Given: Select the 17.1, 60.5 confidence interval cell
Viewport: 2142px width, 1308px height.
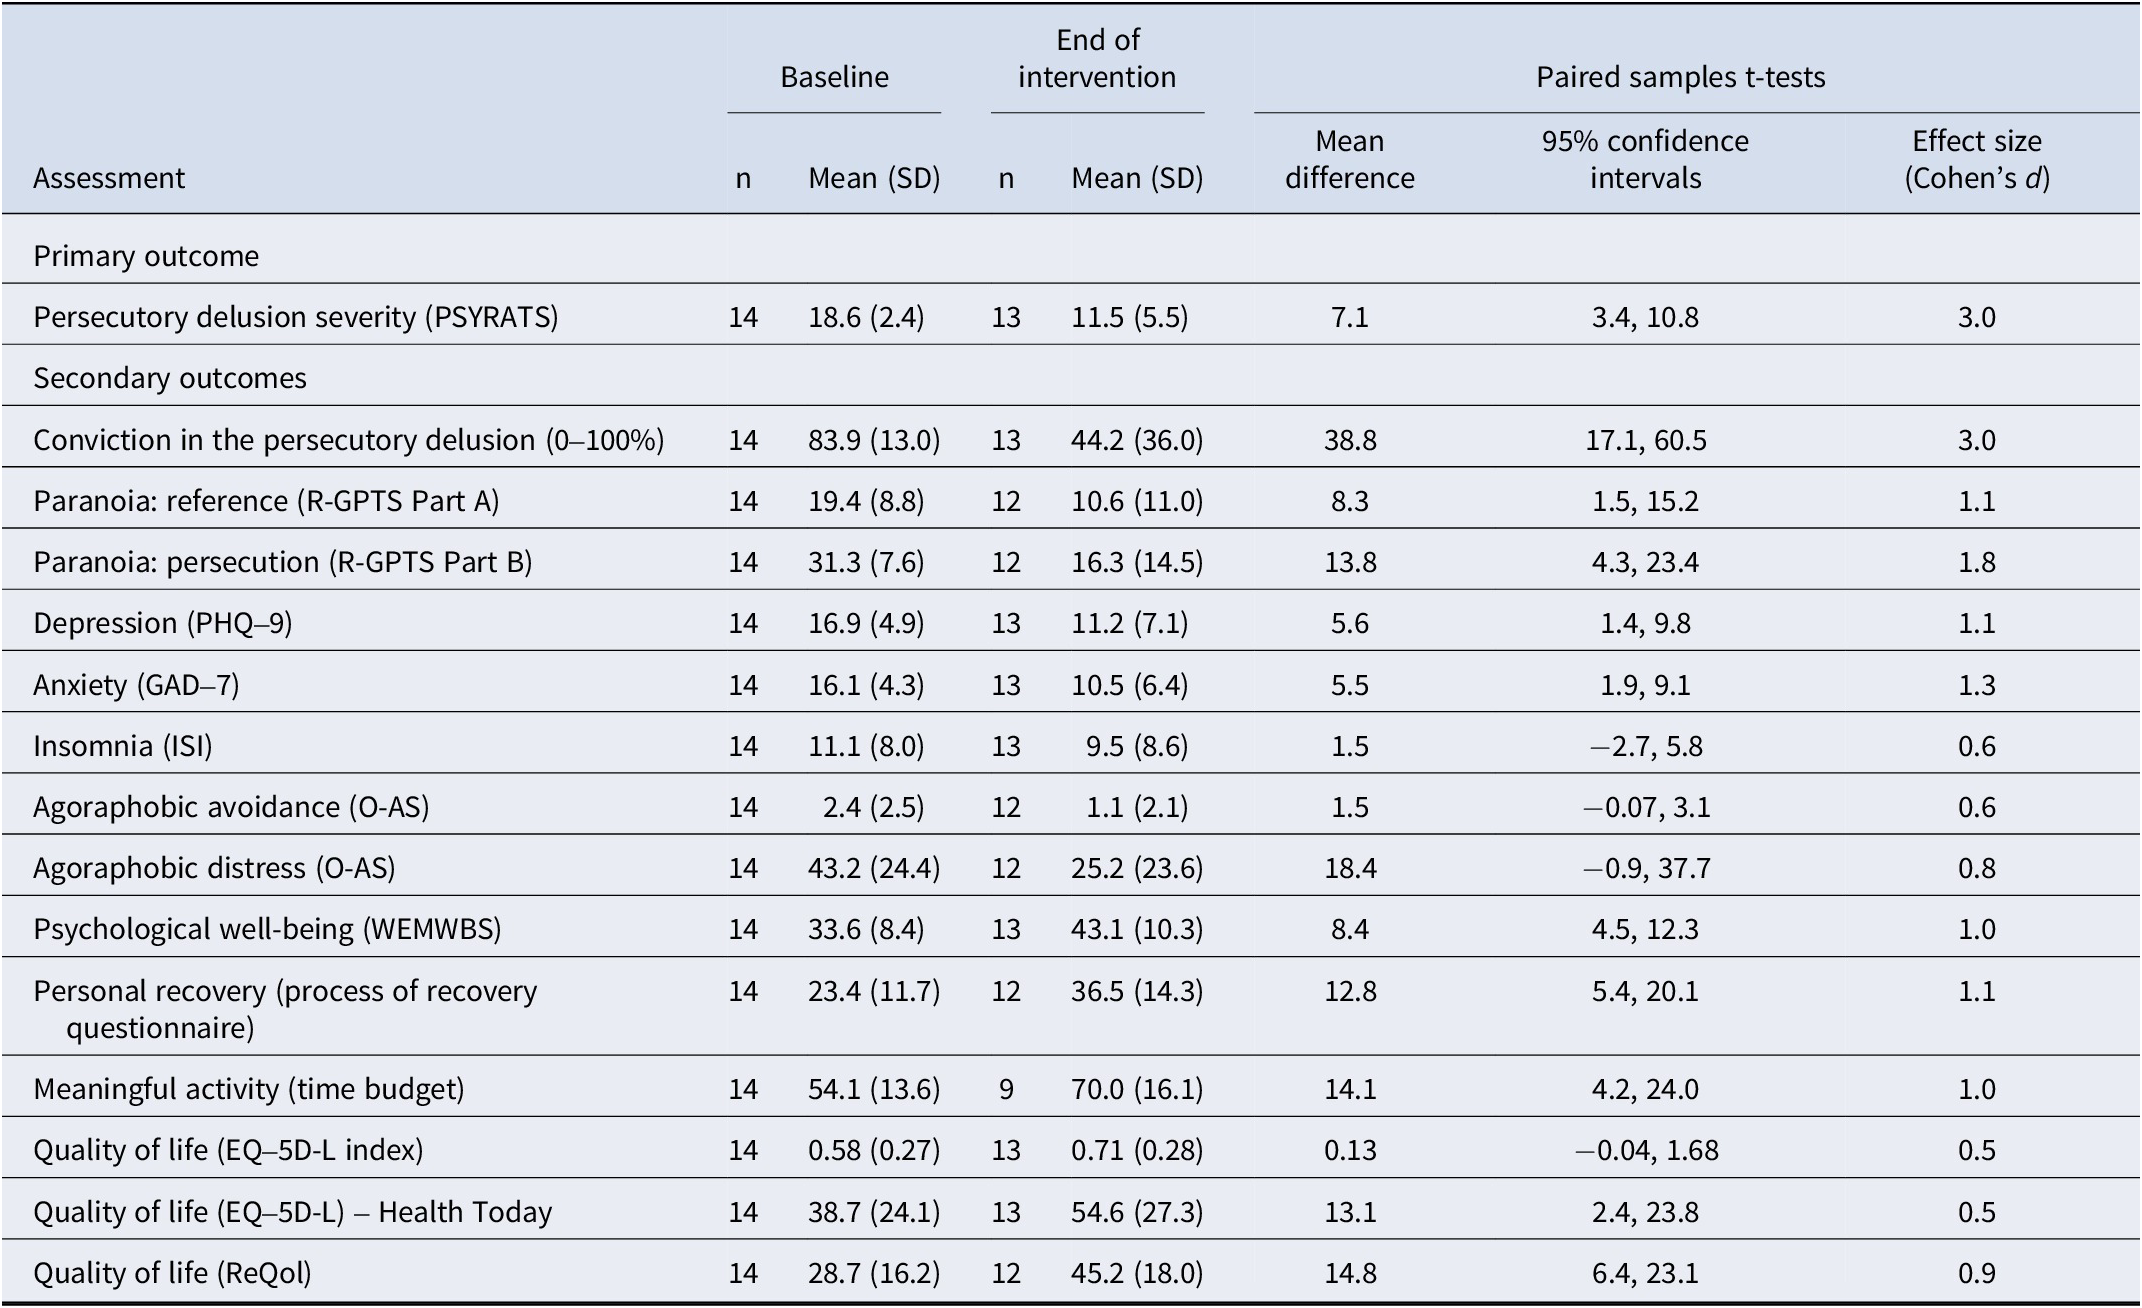Looking at the screenshot, I should click(1645, 441).
